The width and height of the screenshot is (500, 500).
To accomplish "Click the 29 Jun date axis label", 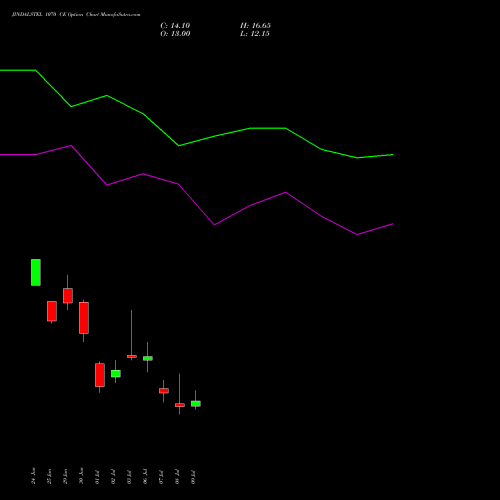I will coord(65,476).
